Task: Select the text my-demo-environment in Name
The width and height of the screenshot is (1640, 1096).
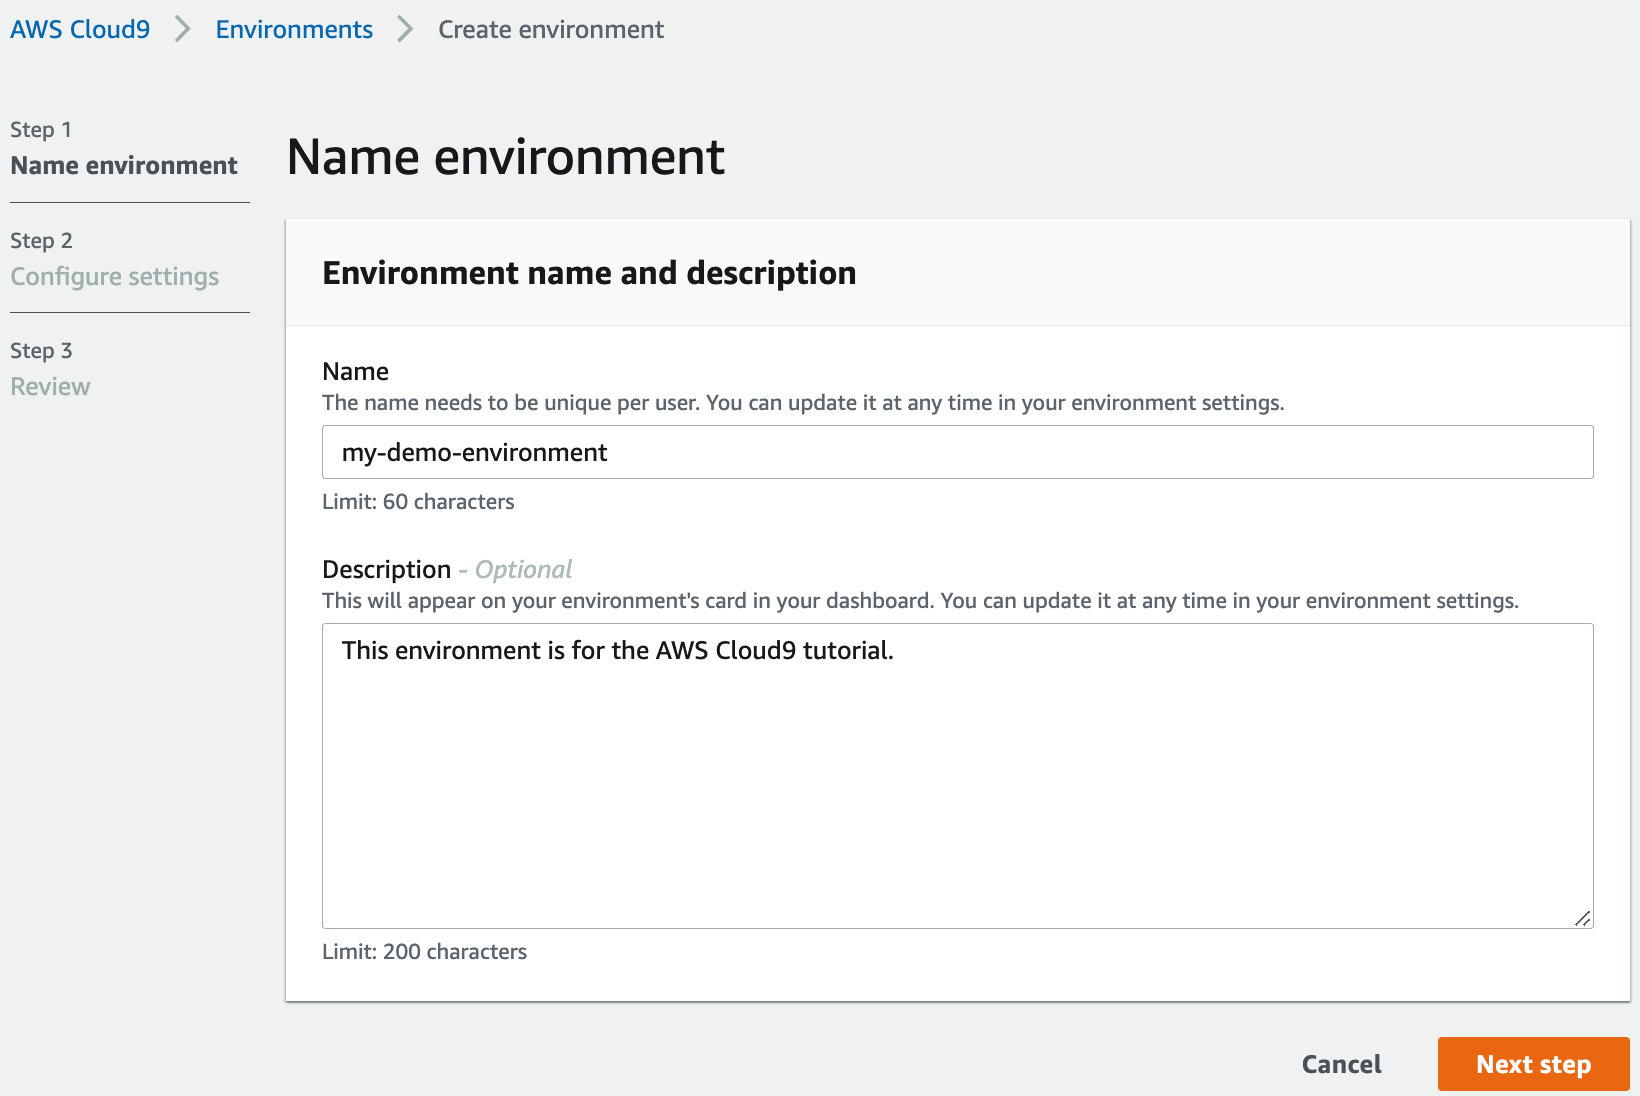Action: click(x=473, y=452)
